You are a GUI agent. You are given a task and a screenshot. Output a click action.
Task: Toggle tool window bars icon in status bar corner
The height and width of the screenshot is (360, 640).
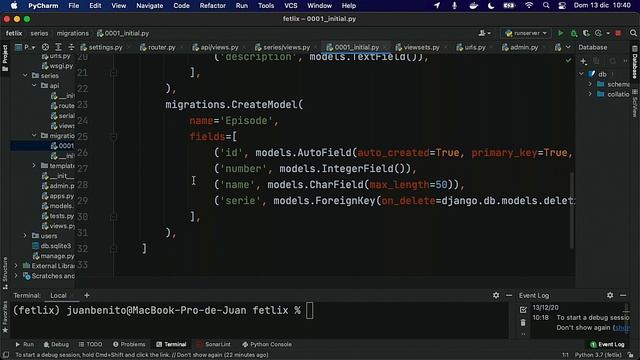6,355
